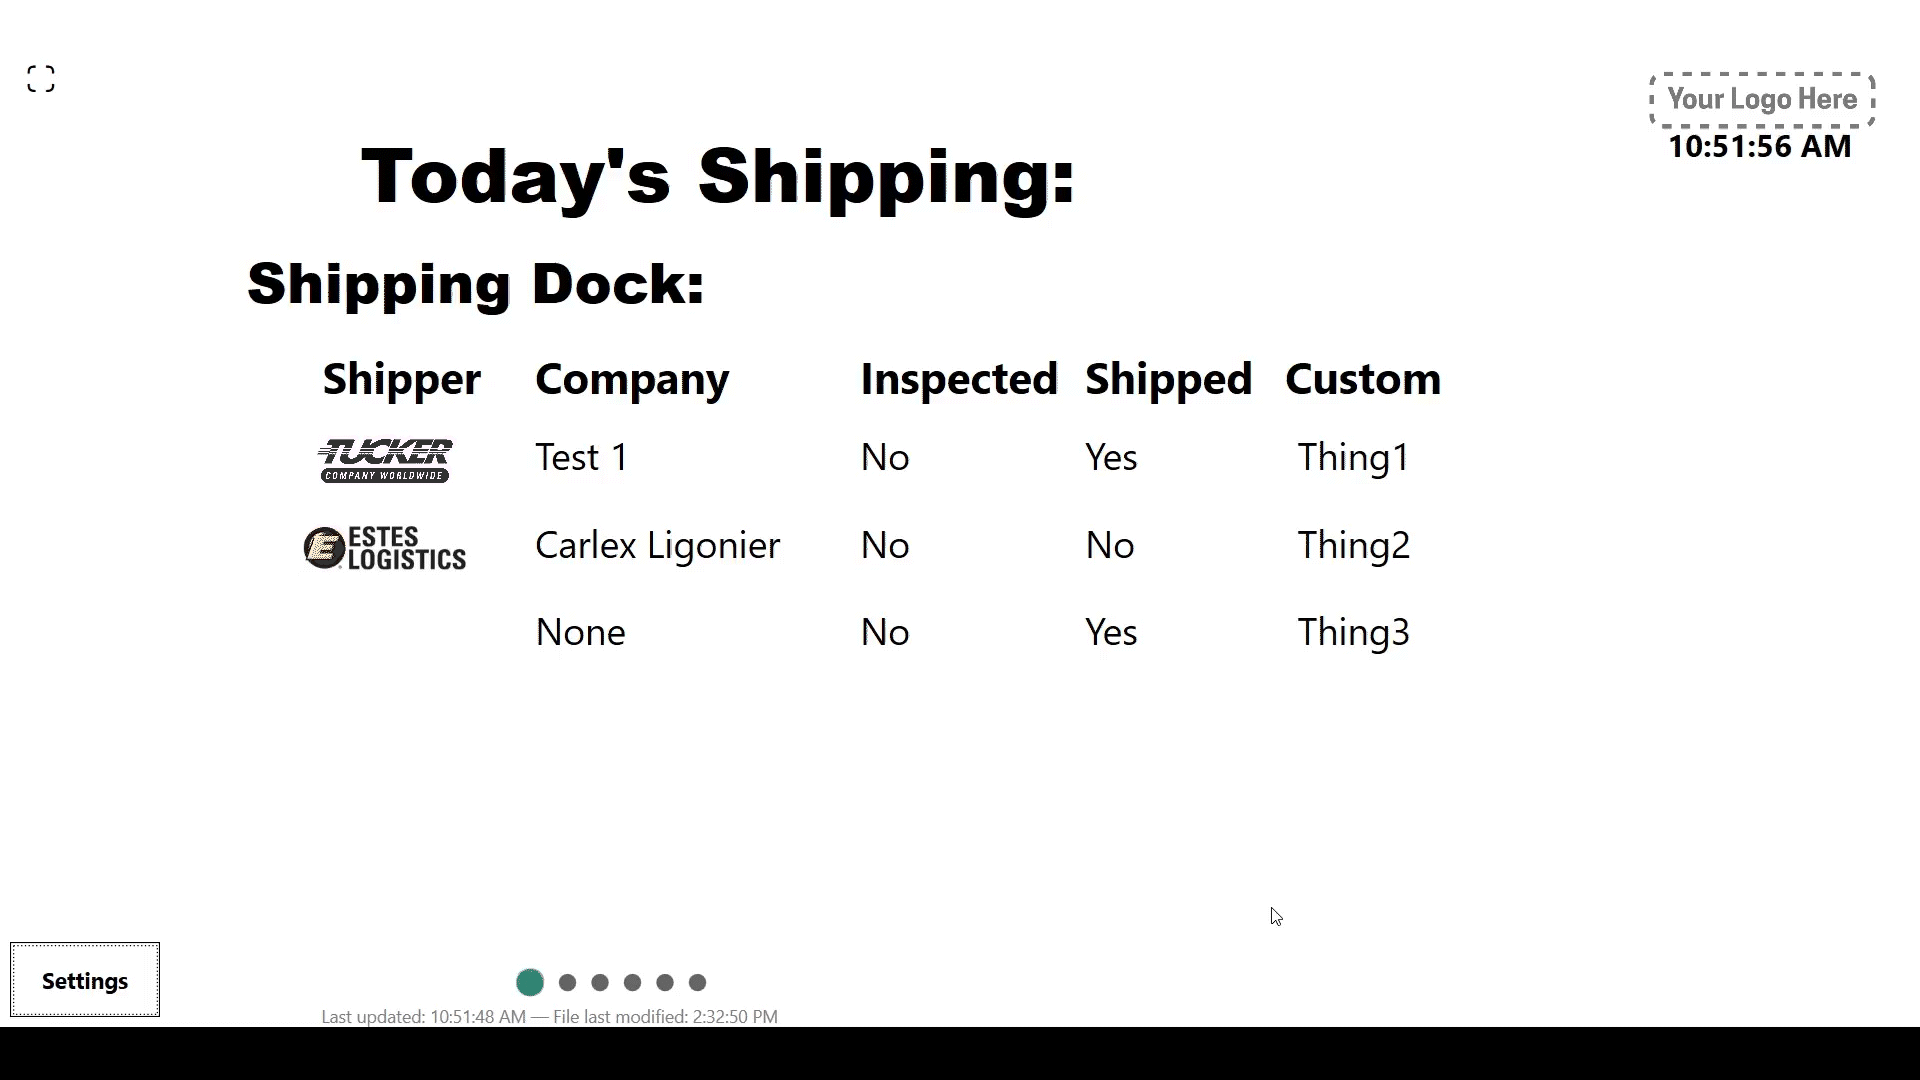Click the Tucker Company Worldwide logo
The width and height of the screenshot is (1920, 1080).
tap(385, 460)
